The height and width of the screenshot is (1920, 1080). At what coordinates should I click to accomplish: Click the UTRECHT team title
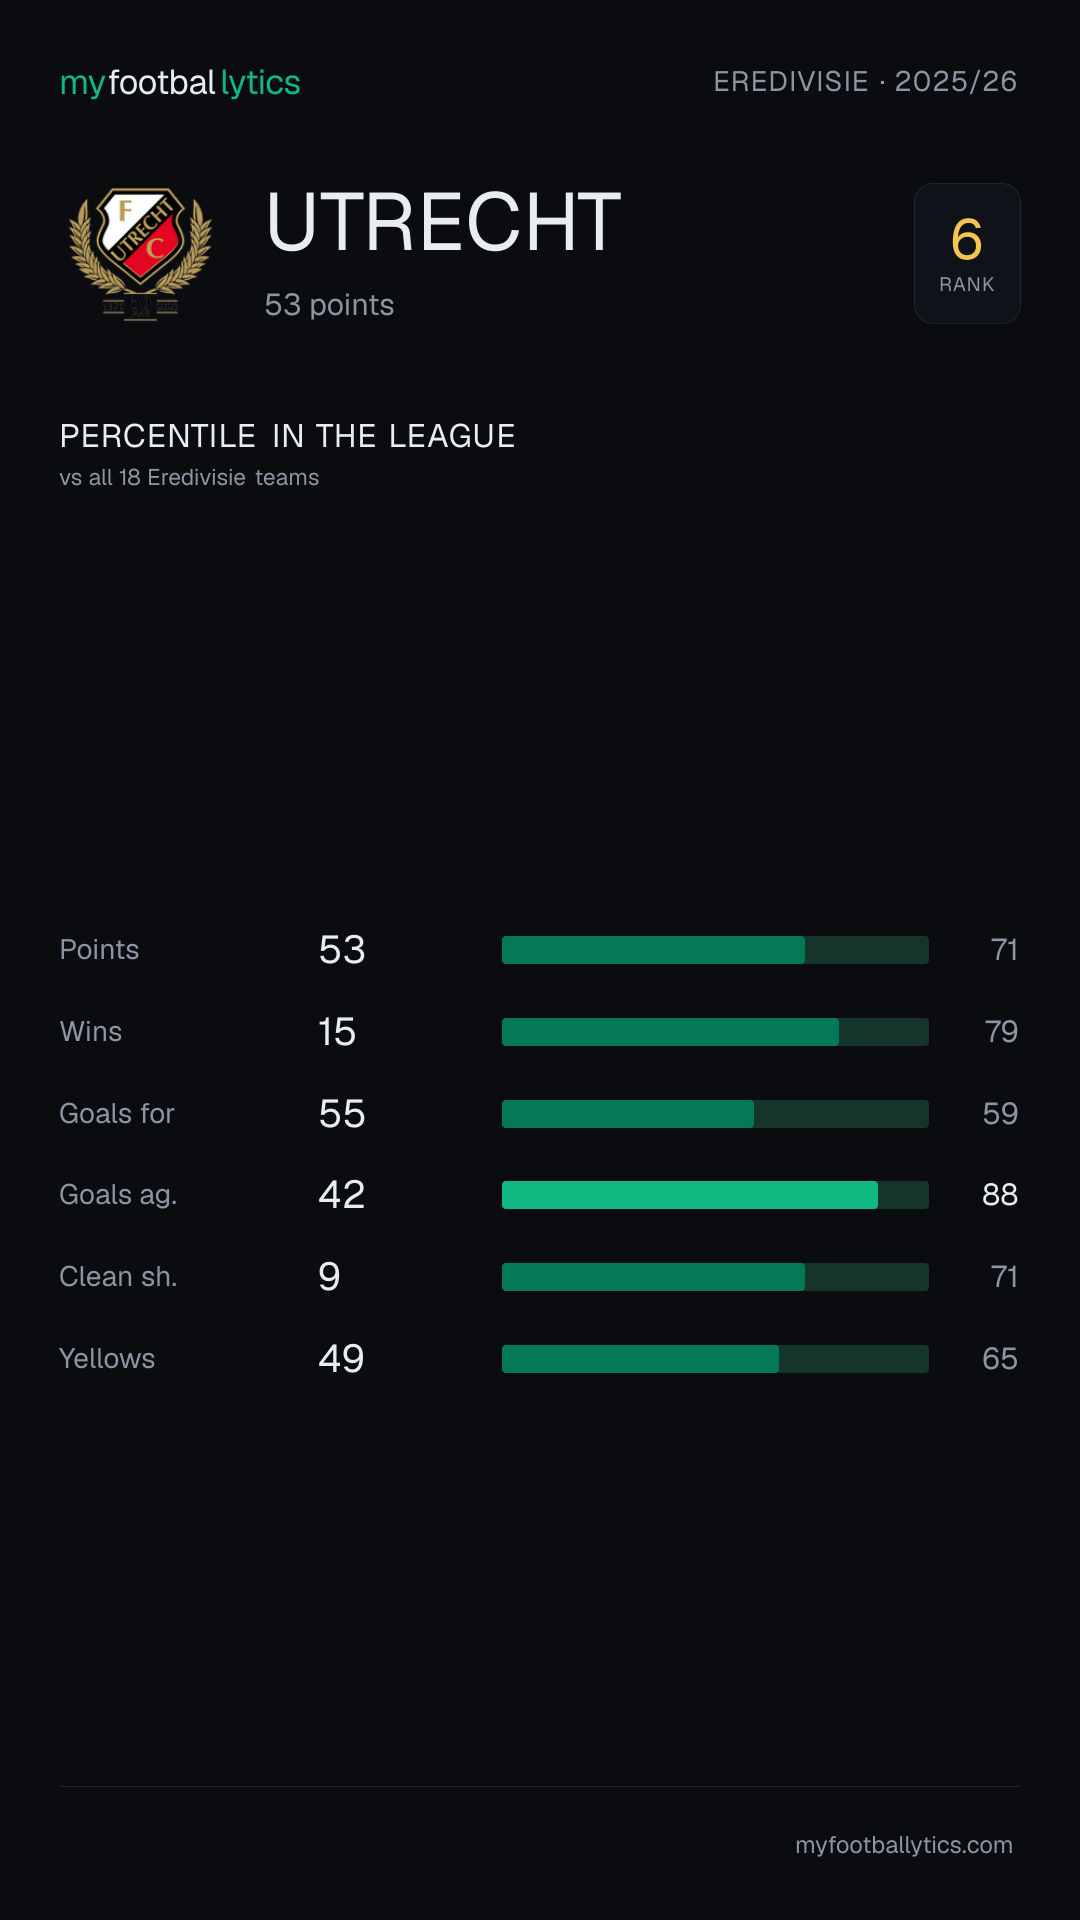[x=443, y=222]
